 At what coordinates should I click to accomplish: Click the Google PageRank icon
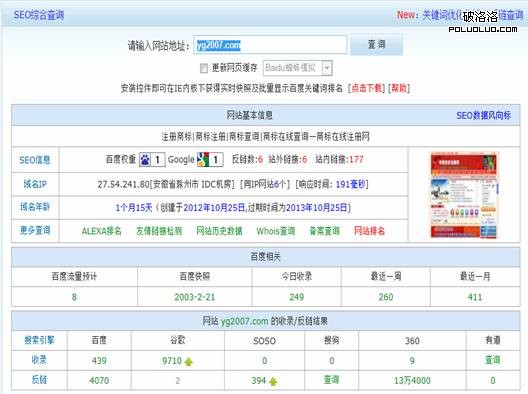coord(203,159)
